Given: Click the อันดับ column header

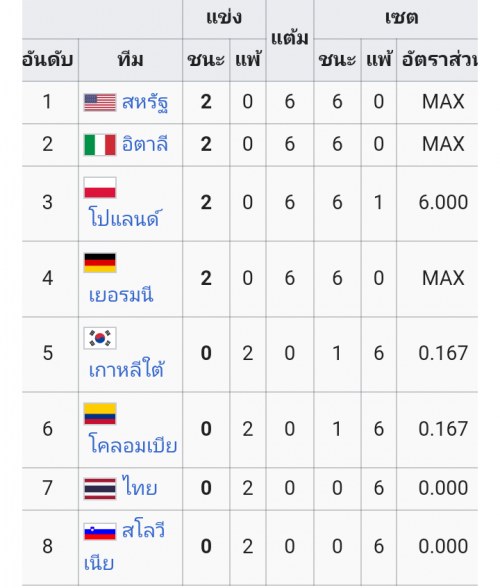Looking at the screenshot, I should [x=48, y=60].
